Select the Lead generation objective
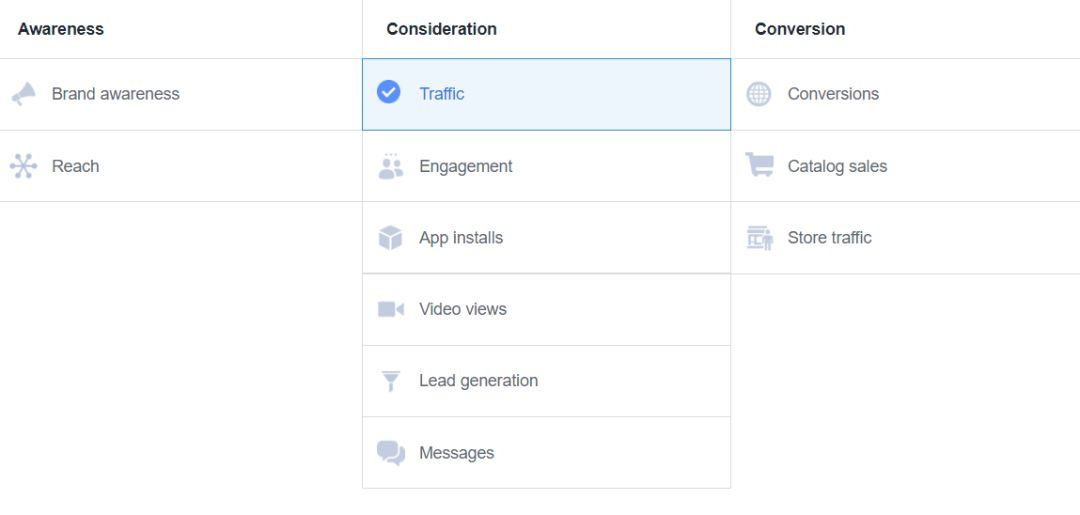 click(478, 381)
